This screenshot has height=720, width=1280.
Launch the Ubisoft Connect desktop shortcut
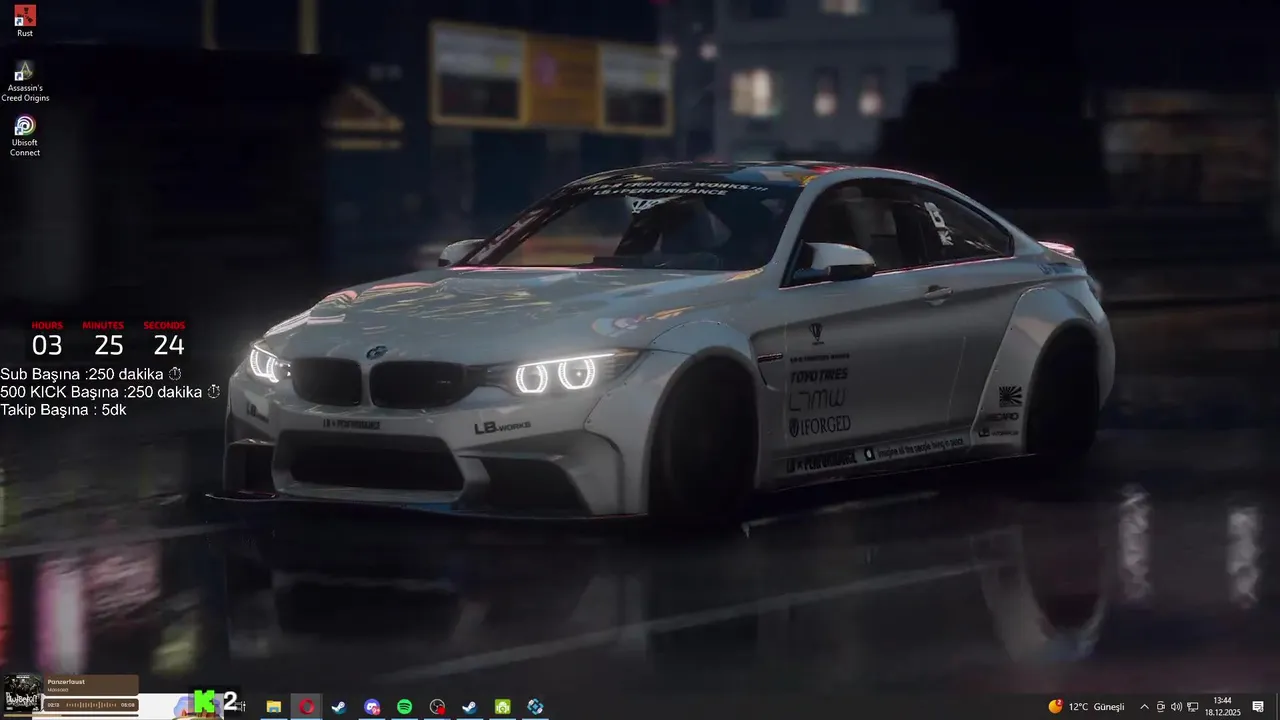[25, 135]
